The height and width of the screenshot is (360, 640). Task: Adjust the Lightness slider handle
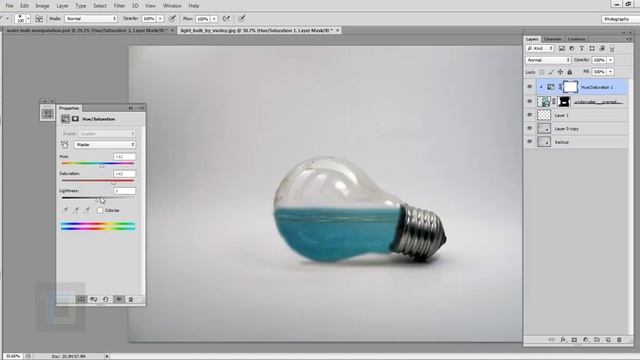(x=98, y=200)
